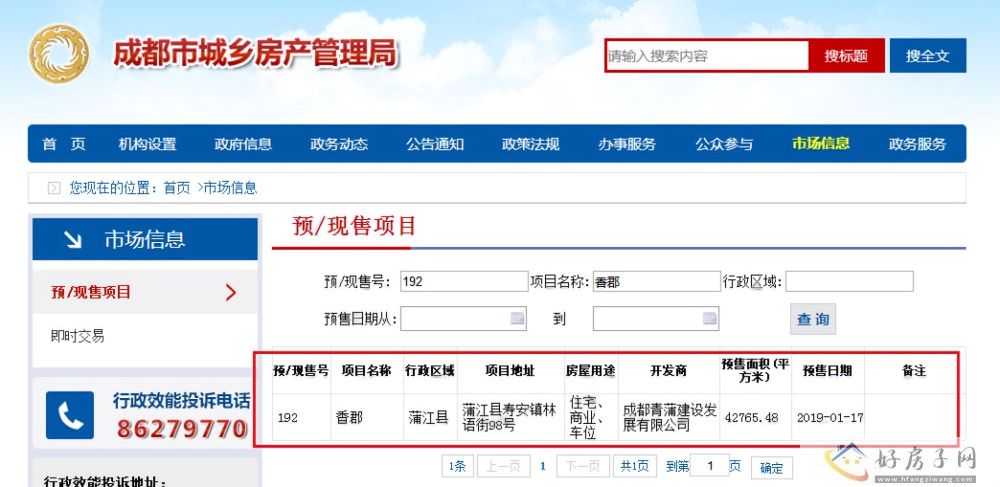Click the arrow icon beside 市场信息 sidebar header
The width and height of the screenshot is (1000, 487).
(x=73, y=239)
